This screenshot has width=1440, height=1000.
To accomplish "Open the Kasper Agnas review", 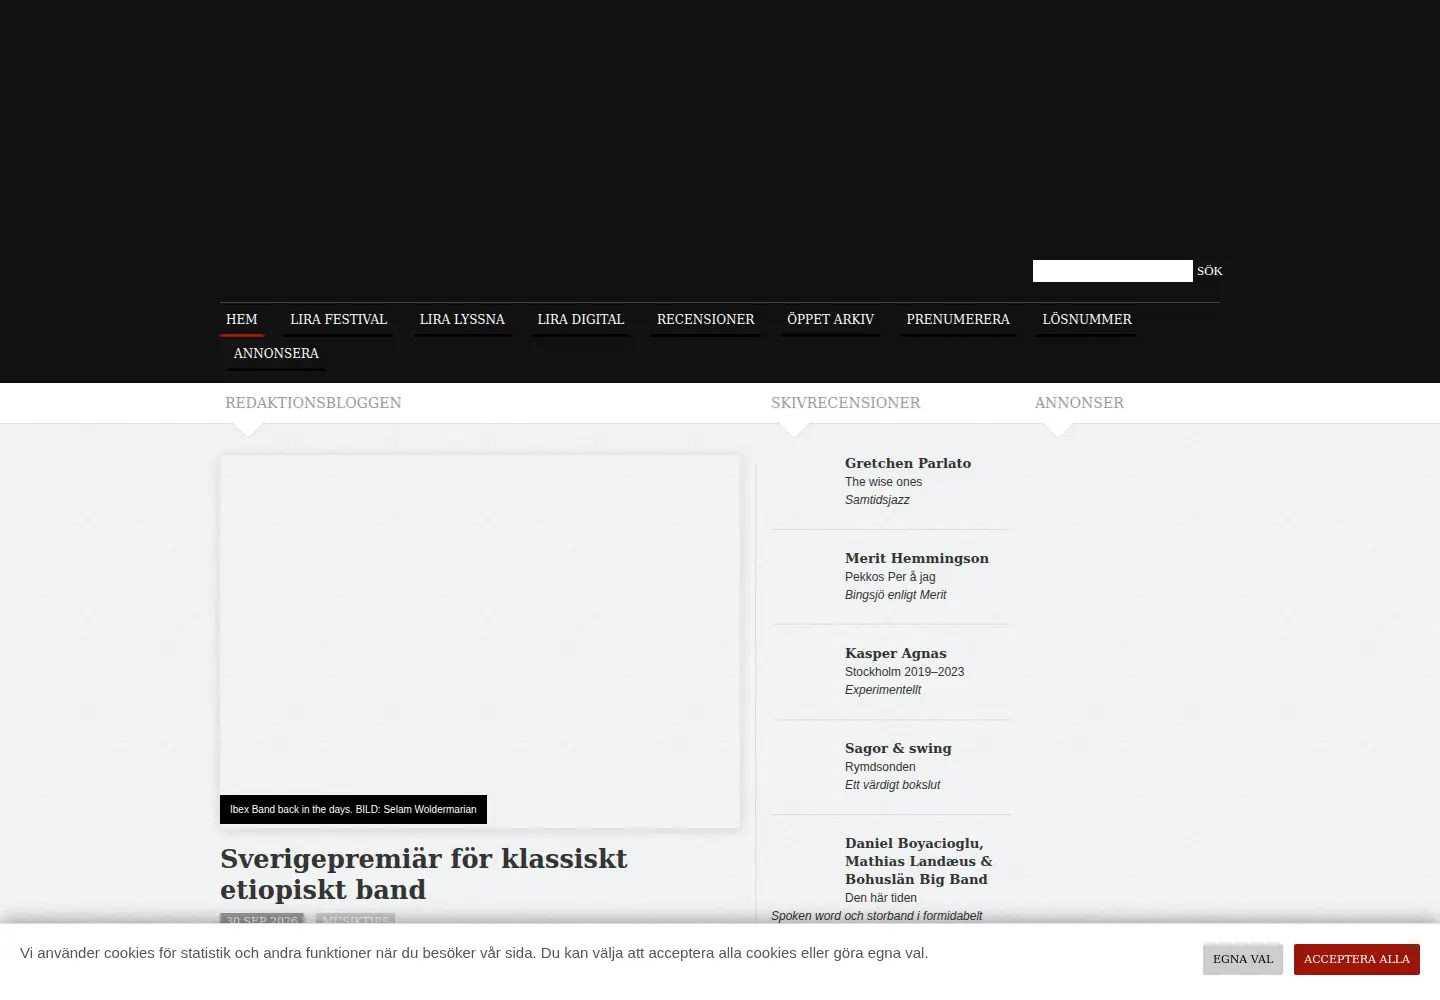I will coord(896,653).
